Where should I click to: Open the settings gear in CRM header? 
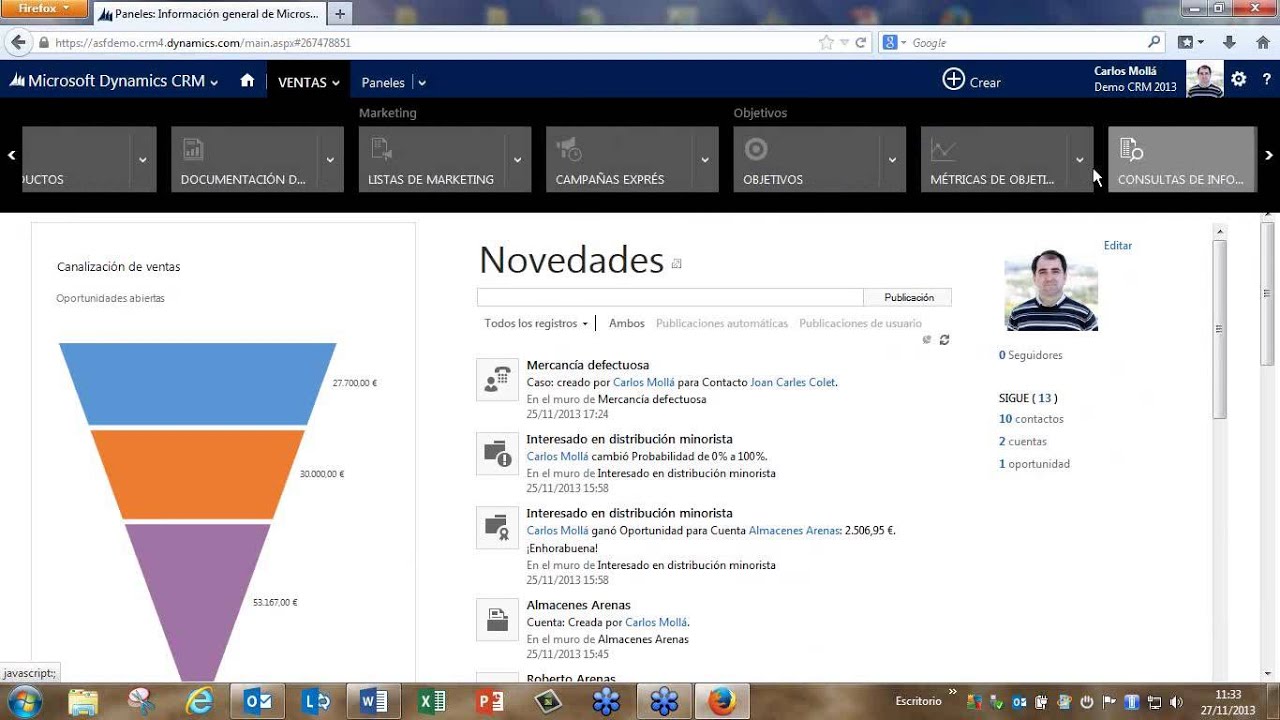pos(1239,79)
